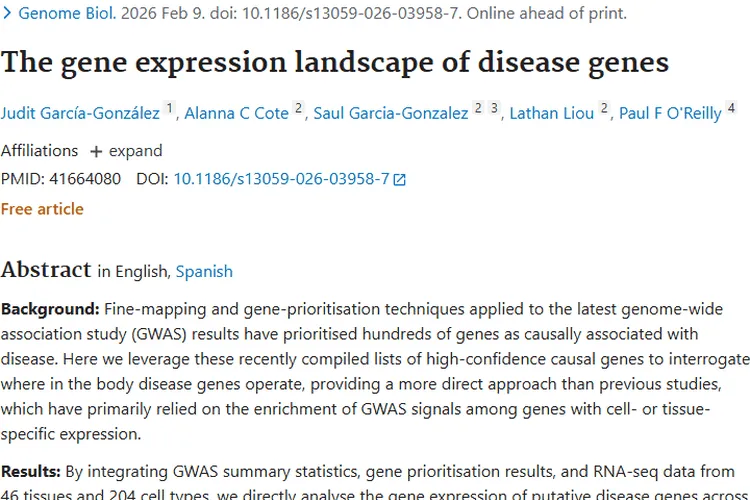Click affiliation superscript 2 after Alanna C Cote
Viewport: 750px width, 500px height.
click(298, 108)
